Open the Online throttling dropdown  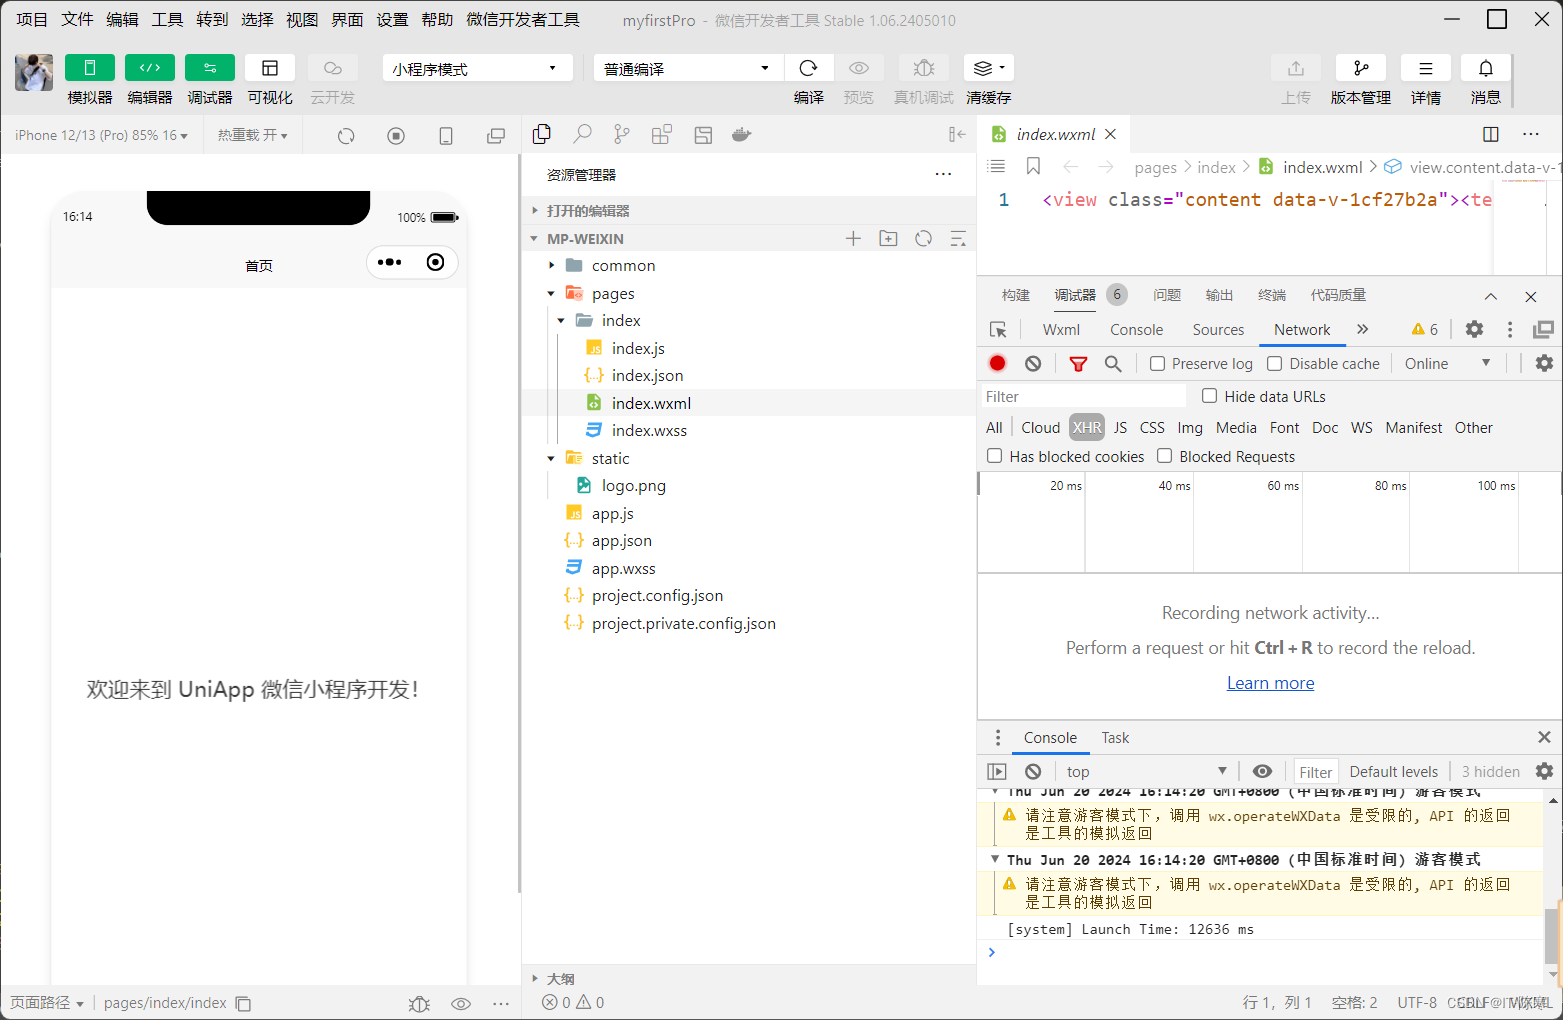1446,364
